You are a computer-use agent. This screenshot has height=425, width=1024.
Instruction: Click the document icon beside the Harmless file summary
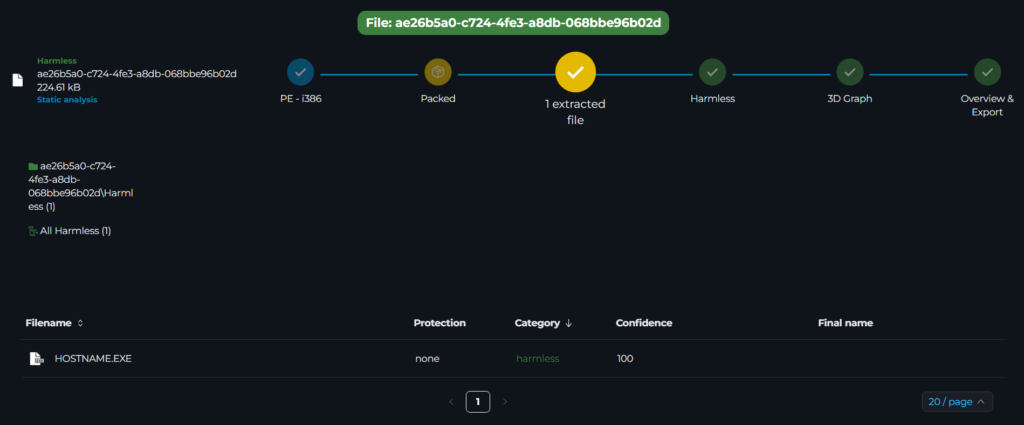click(17, 80)
